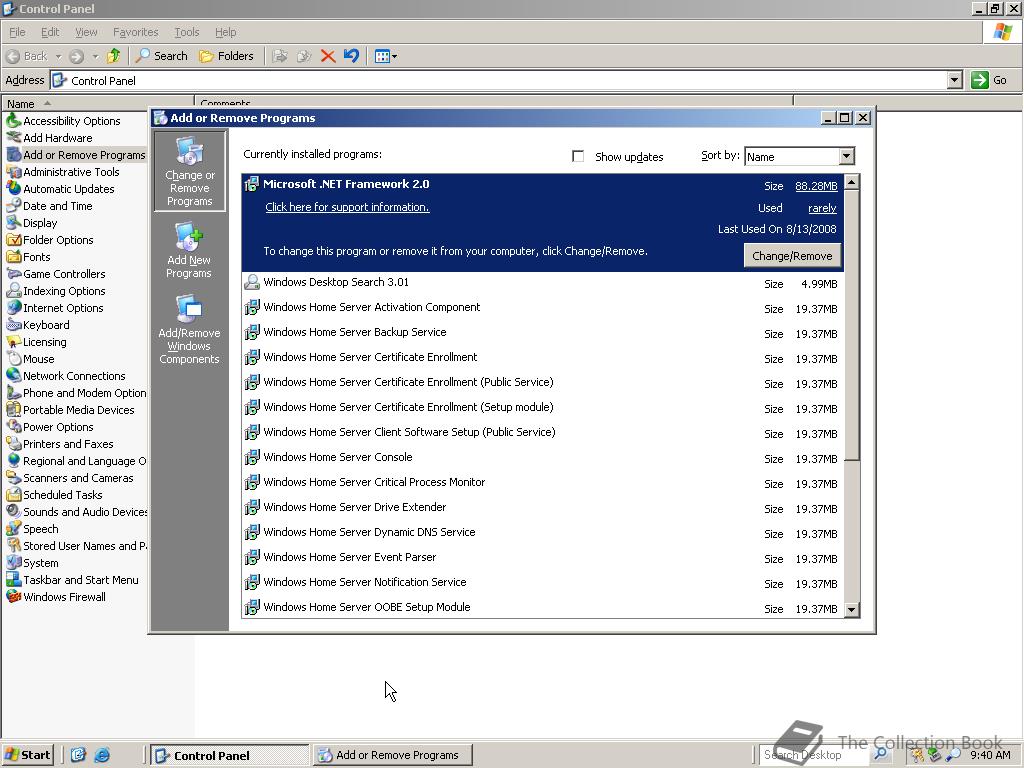This screenshot has width=1024, height=768.
Task: Open the Add Hardware applet icon
Action: point(13,138)
